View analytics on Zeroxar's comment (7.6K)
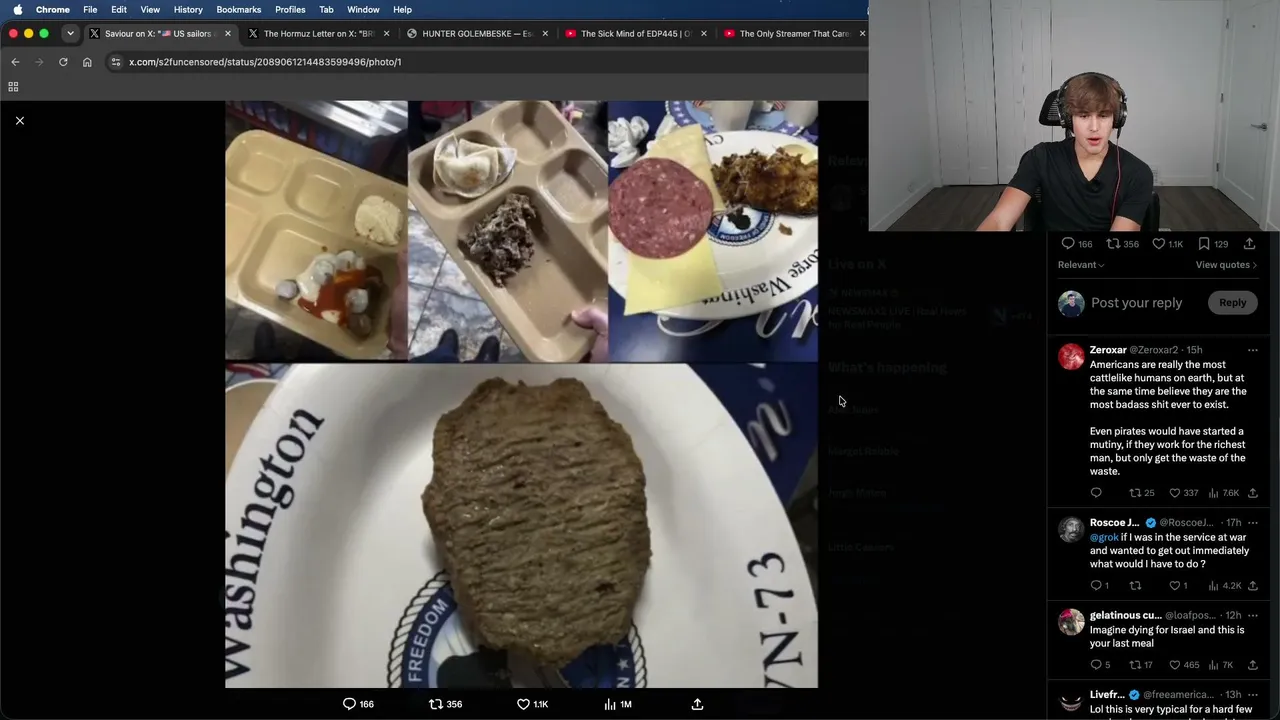This screenshot has width=1280, height=720. pos(1224,493)
